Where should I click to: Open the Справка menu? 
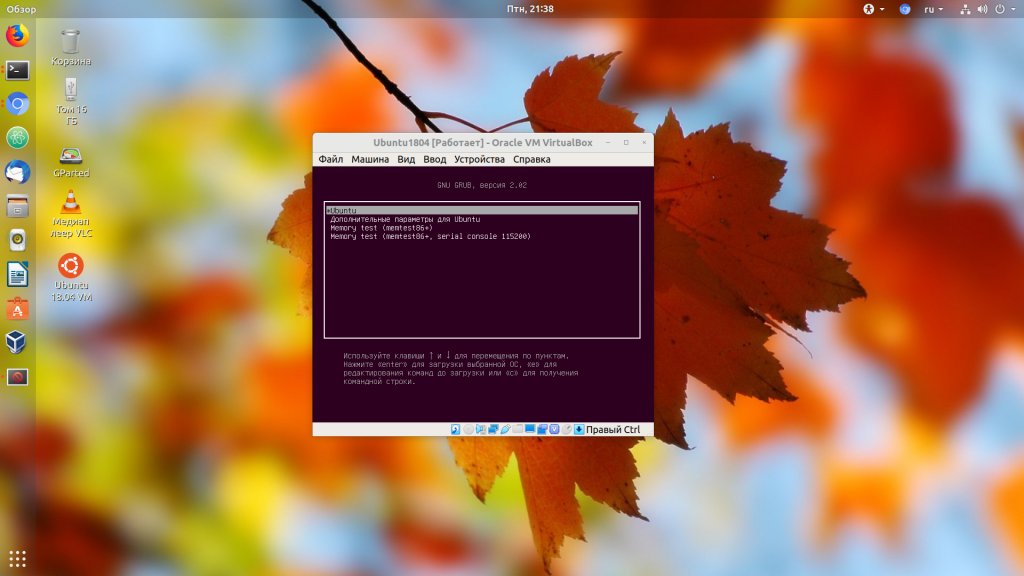(x=531, y=160)
